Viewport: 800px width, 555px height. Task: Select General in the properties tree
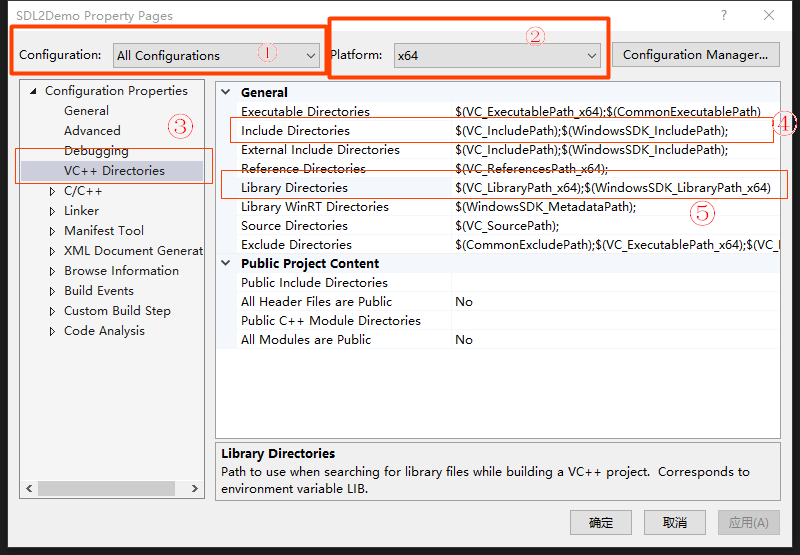click(x=86, y=111)
